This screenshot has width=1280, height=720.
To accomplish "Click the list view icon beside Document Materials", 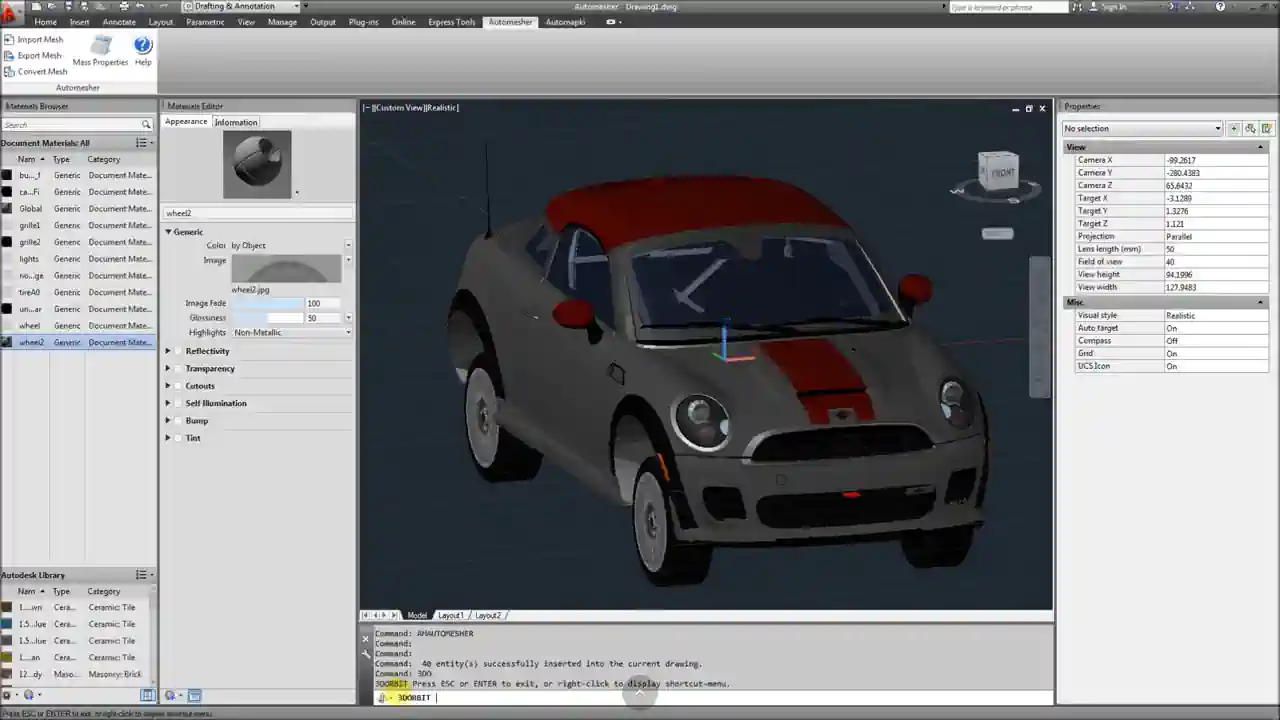I will click(x=140, y=142).
